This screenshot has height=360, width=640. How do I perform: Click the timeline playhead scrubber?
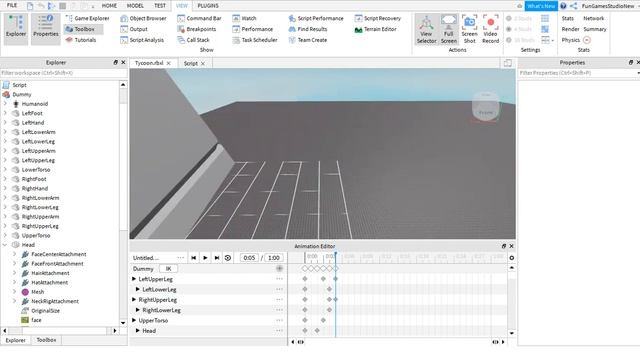click(x=336, y=255)
